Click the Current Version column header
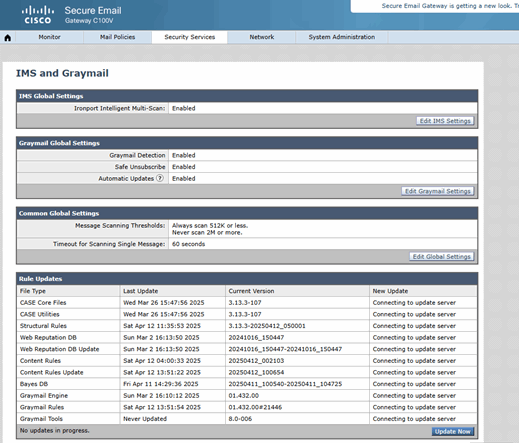Image resolution: width=519 pixels, height=443 pixels. point(251,291)
